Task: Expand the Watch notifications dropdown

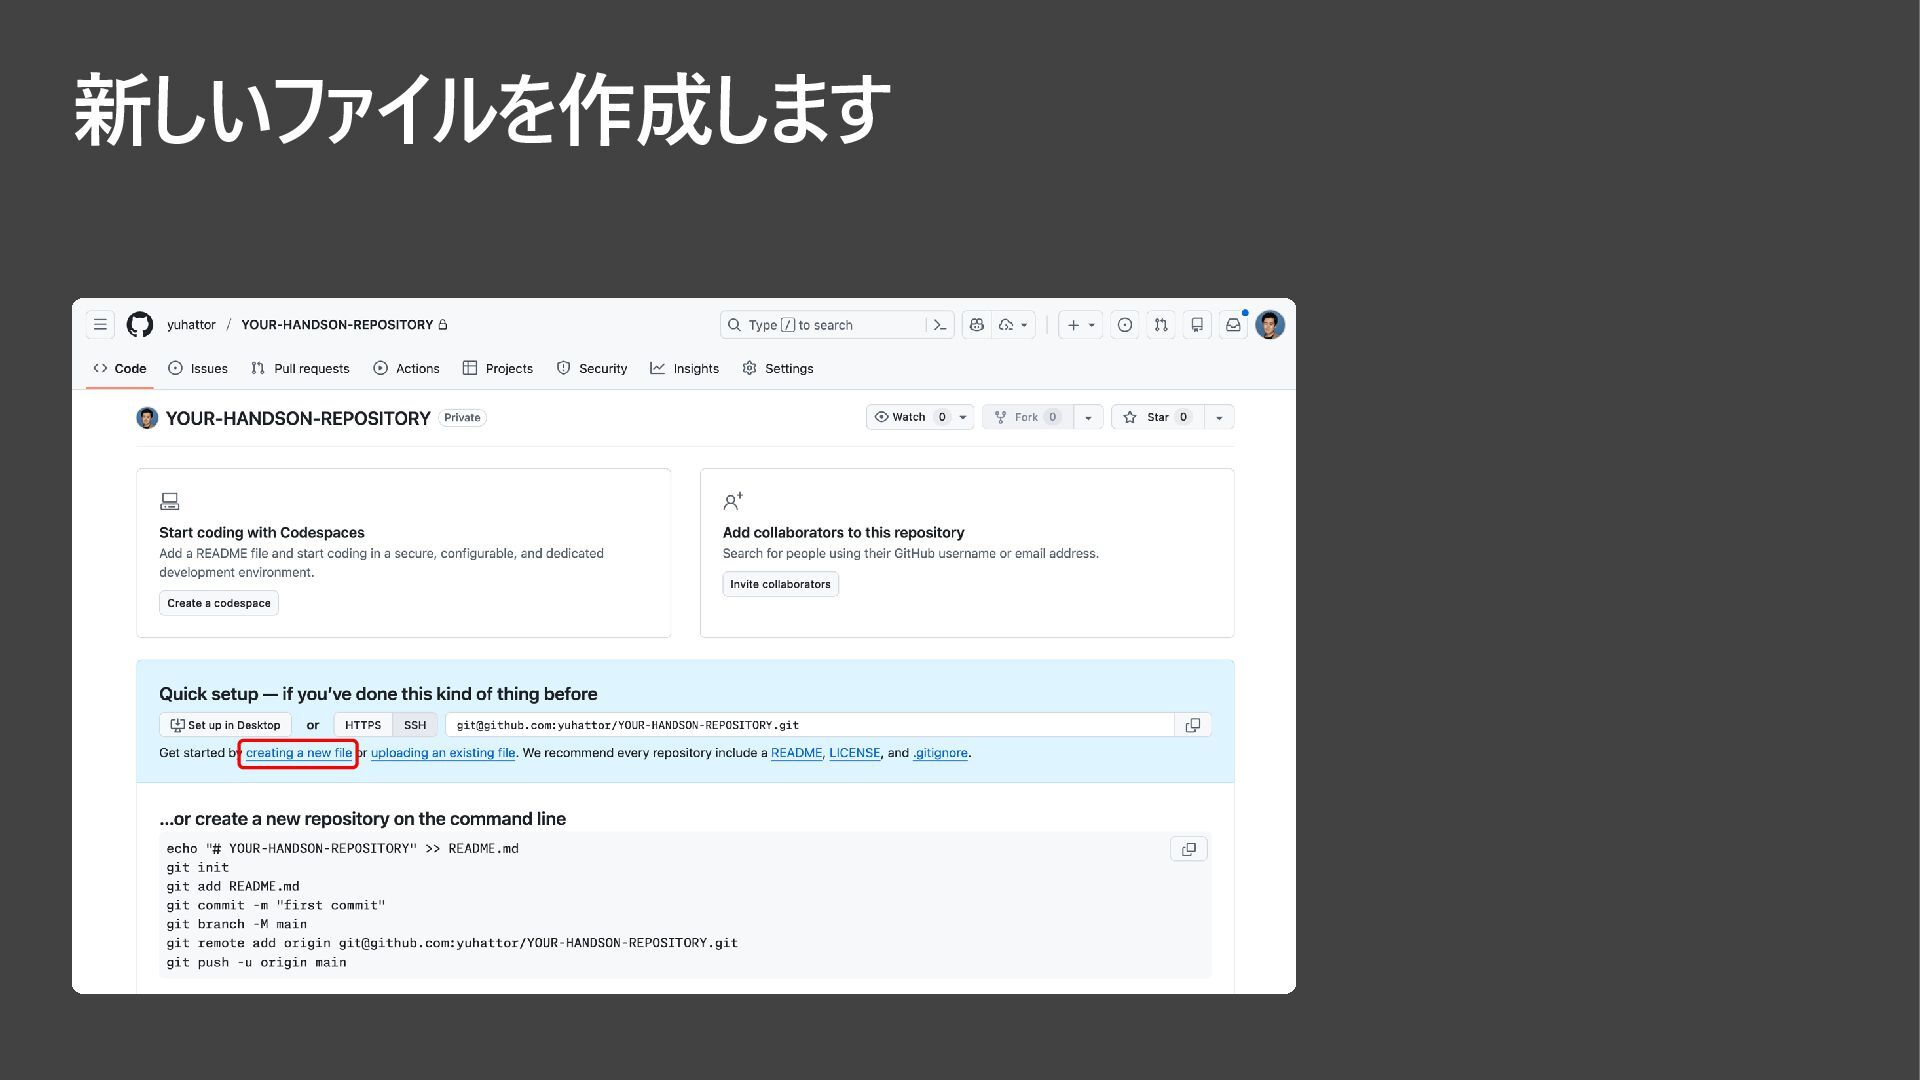Action: click(963, 417)
